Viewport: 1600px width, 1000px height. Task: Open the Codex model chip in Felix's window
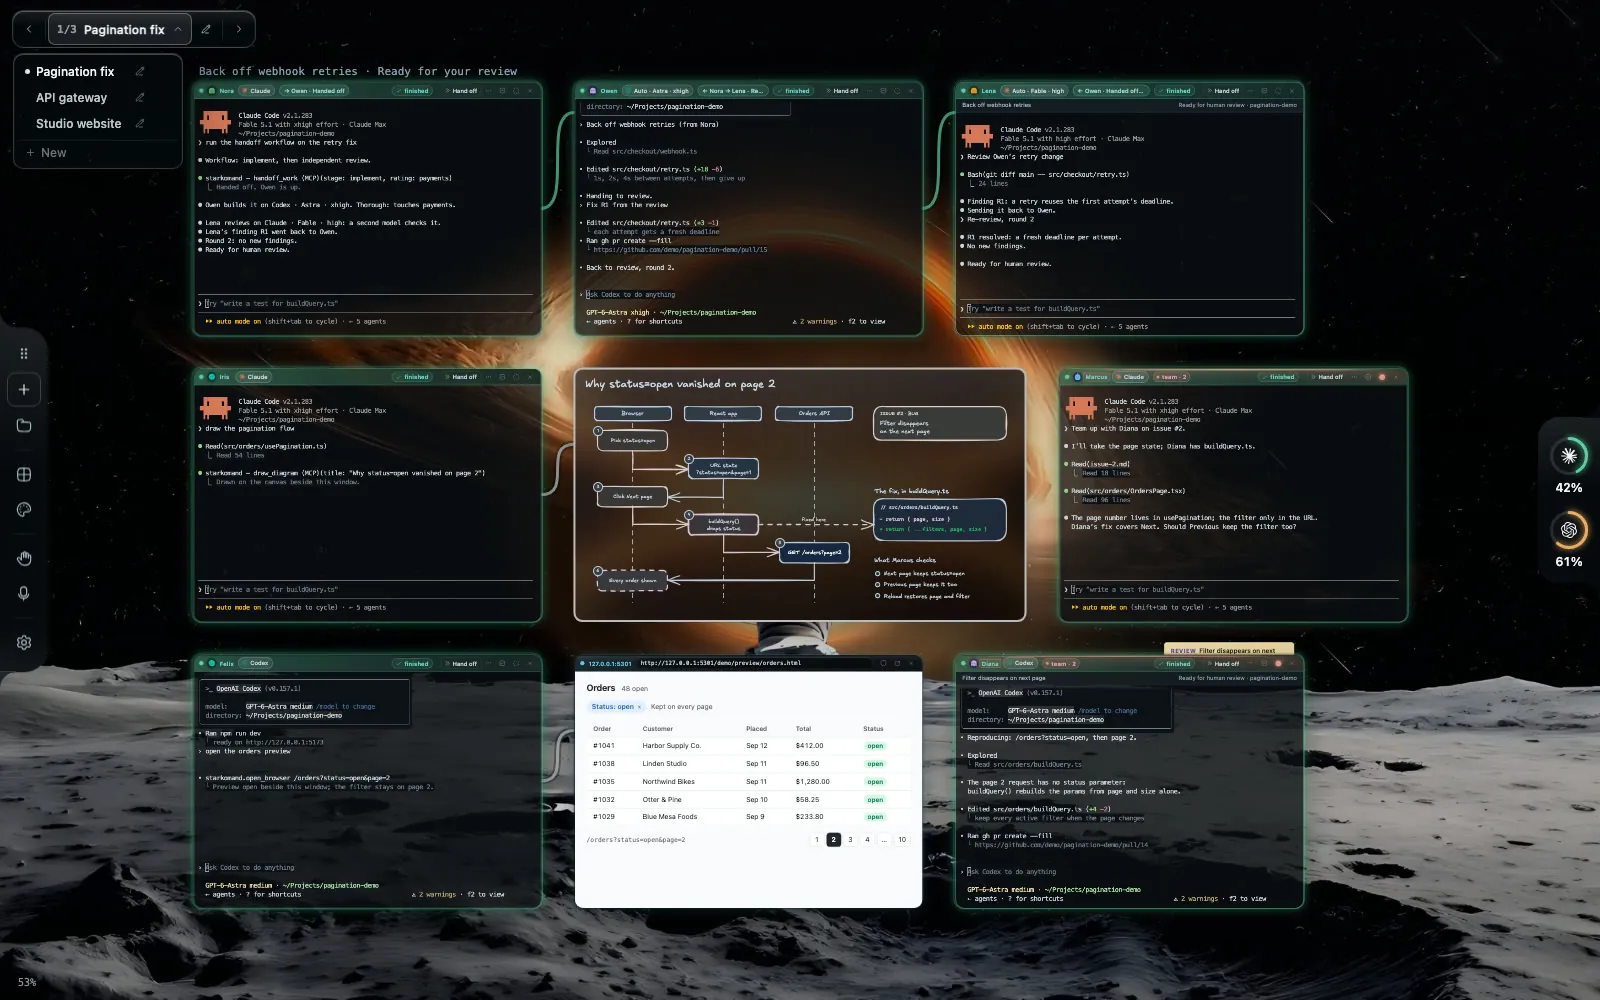[257, 664]
